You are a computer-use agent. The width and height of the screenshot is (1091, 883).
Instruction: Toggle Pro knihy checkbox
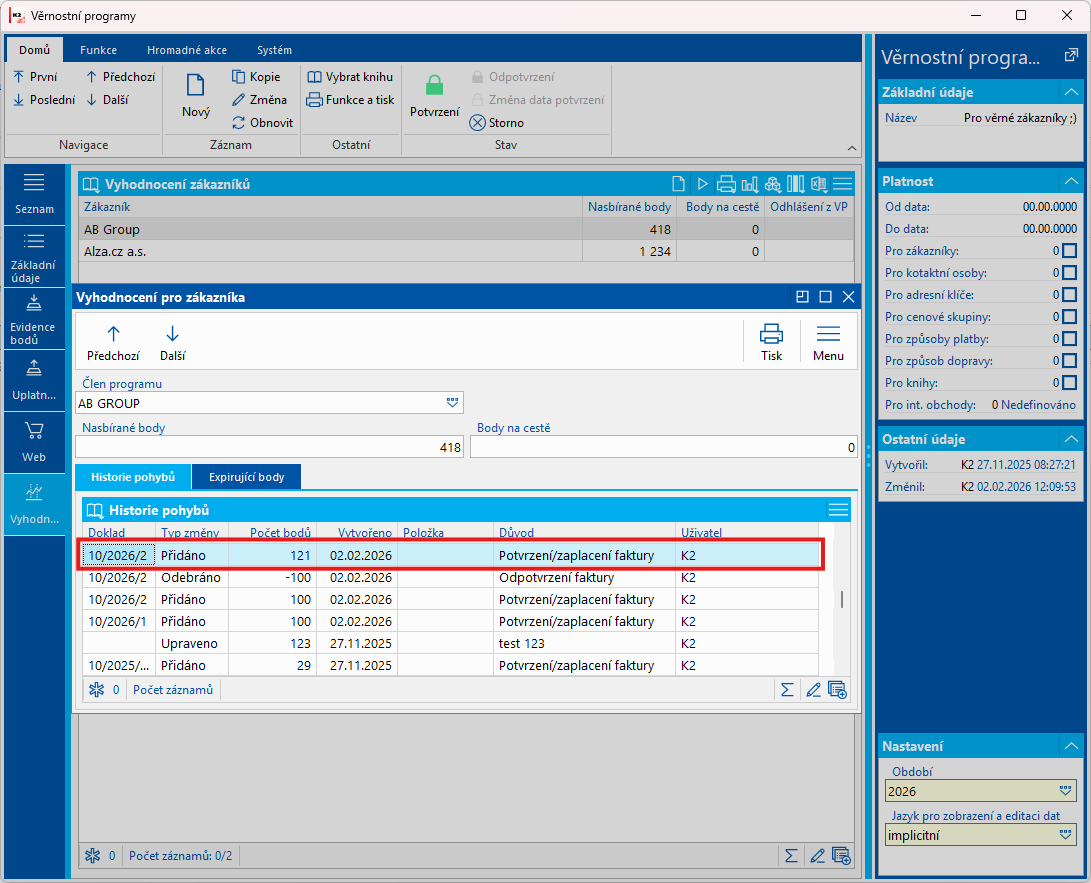(x=1069, y=383)
